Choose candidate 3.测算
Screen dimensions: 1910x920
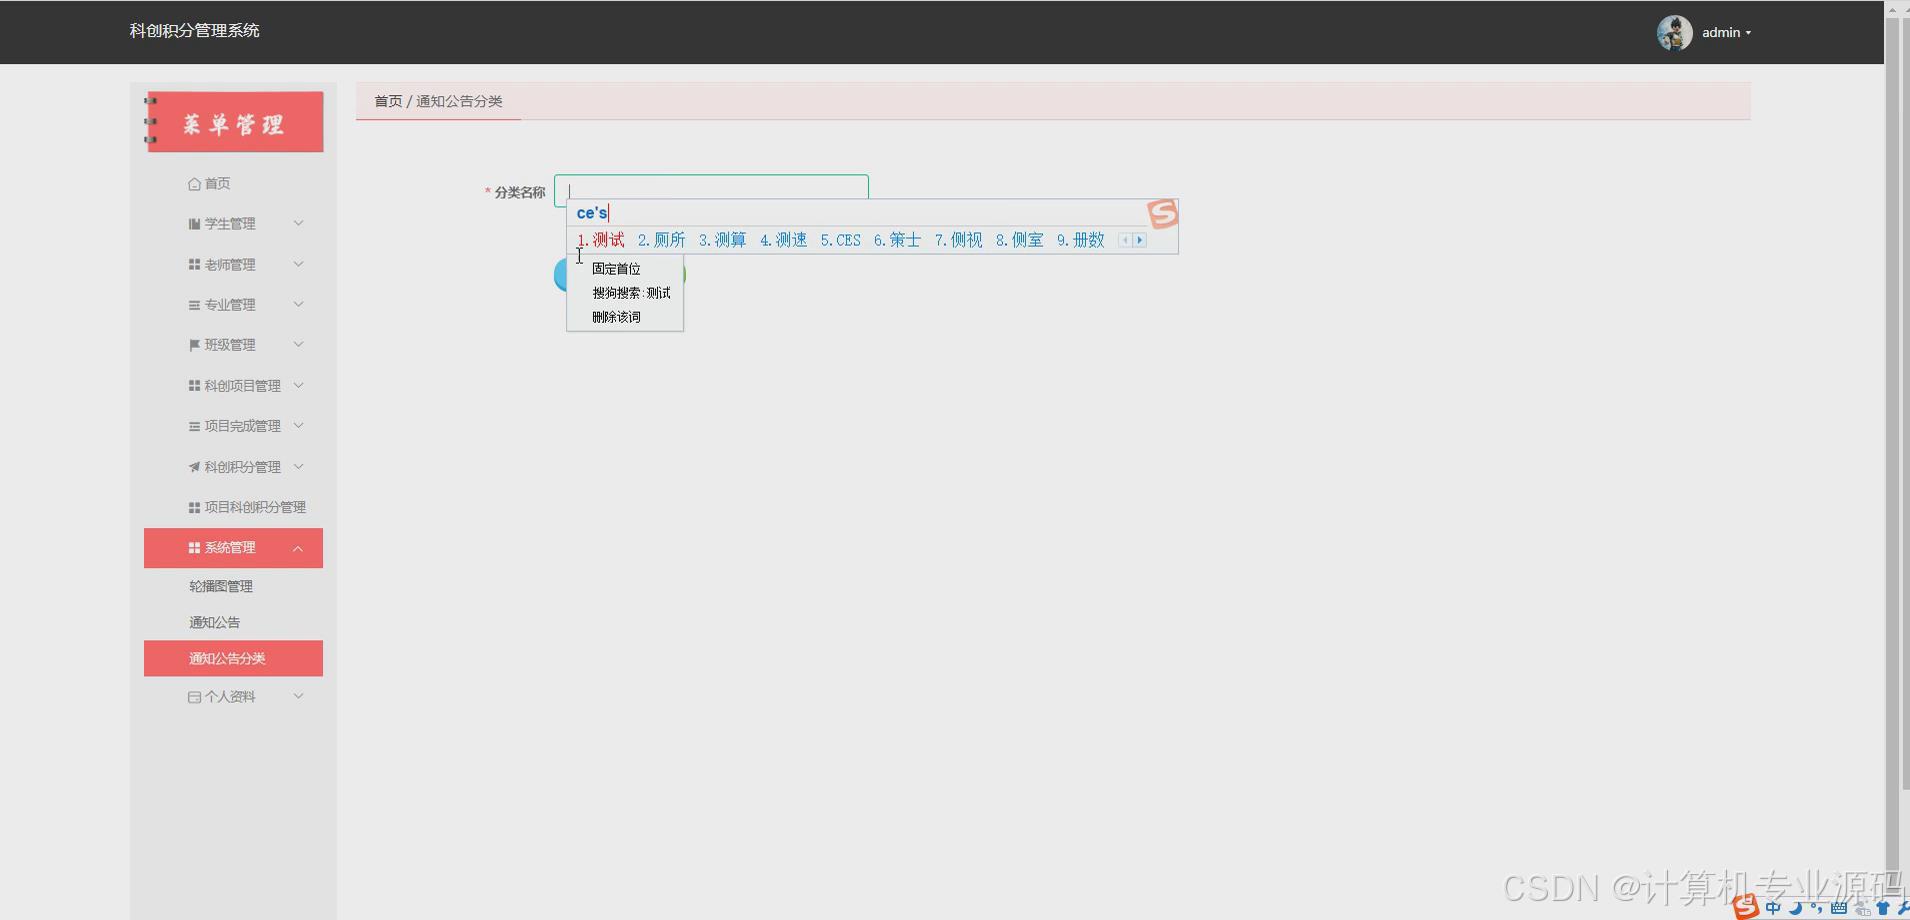click(722, 240)
